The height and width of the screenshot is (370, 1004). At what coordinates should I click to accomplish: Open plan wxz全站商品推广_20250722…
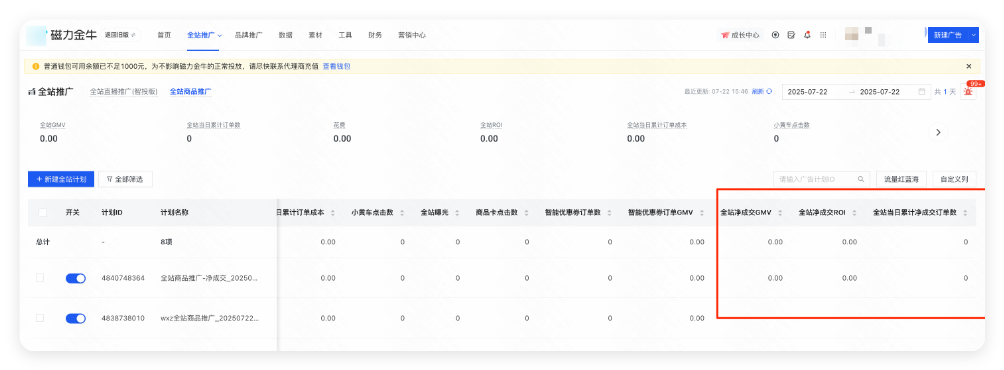coord(209,318)
